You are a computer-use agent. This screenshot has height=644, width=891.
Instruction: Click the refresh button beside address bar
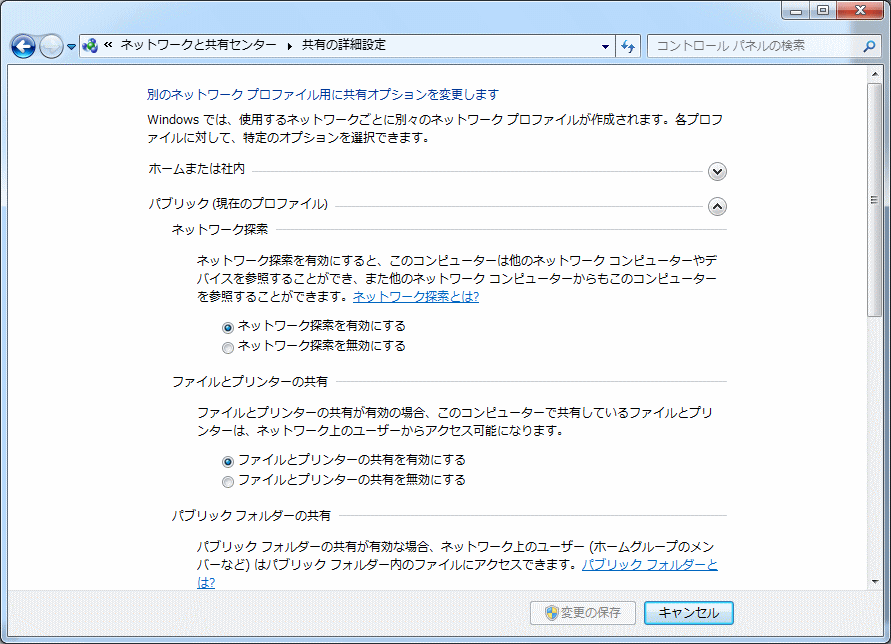pyautogui.click(x=629, y=46)
